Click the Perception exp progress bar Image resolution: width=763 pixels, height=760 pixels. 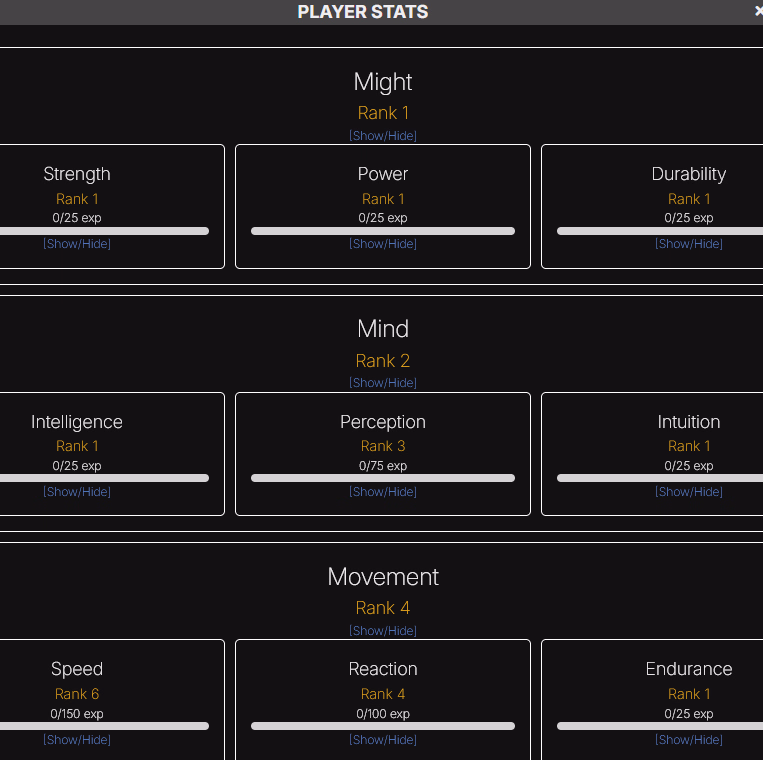(383, 478)
